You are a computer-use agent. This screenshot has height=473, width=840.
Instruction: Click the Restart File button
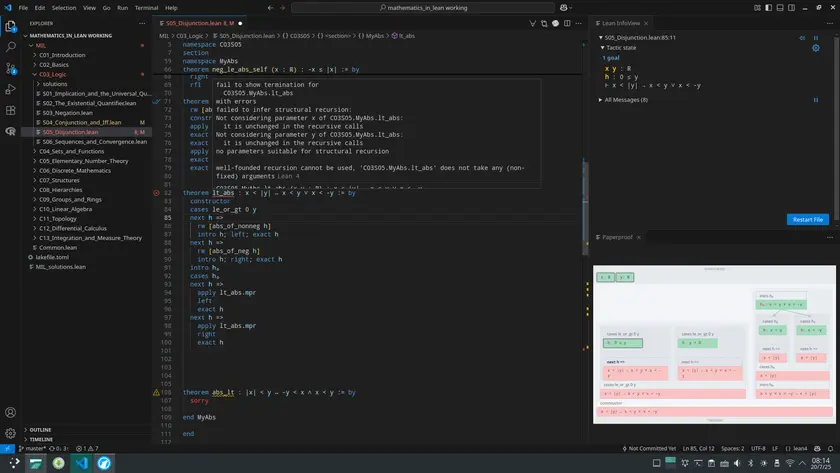pyautogui.click(x=807, y=219)
